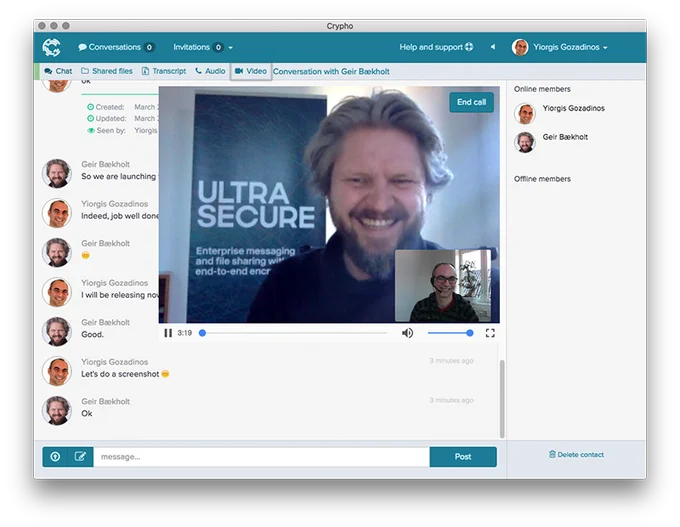Click the Invitations count badge

pyautogui.click(x=218, y=47)
